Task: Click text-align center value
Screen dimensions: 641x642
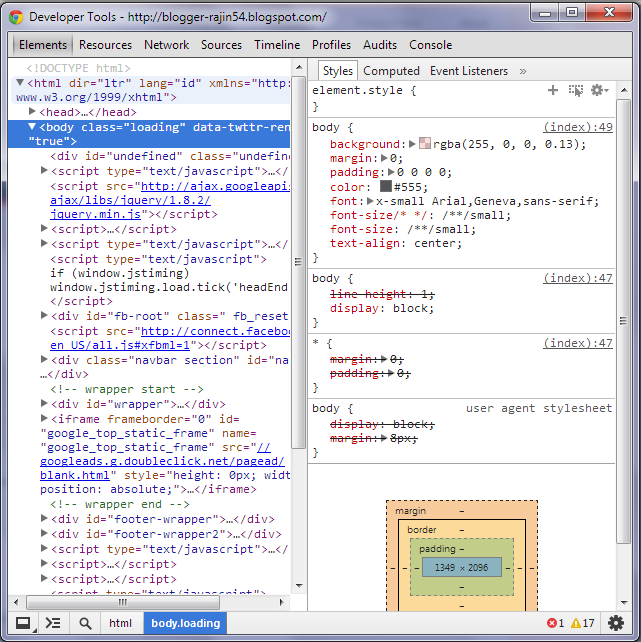Action: point(437,243)
